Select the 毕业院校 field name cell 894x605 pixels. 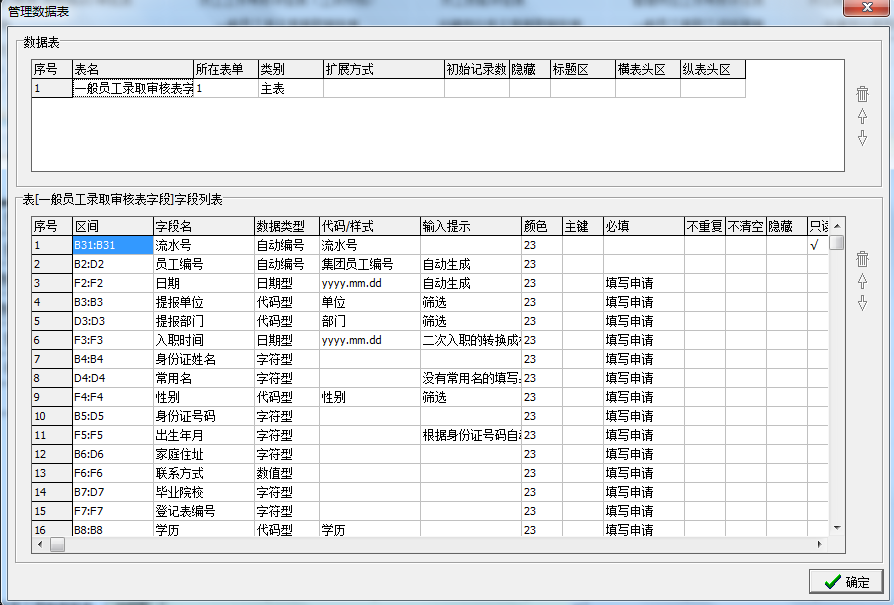[204, 492]
